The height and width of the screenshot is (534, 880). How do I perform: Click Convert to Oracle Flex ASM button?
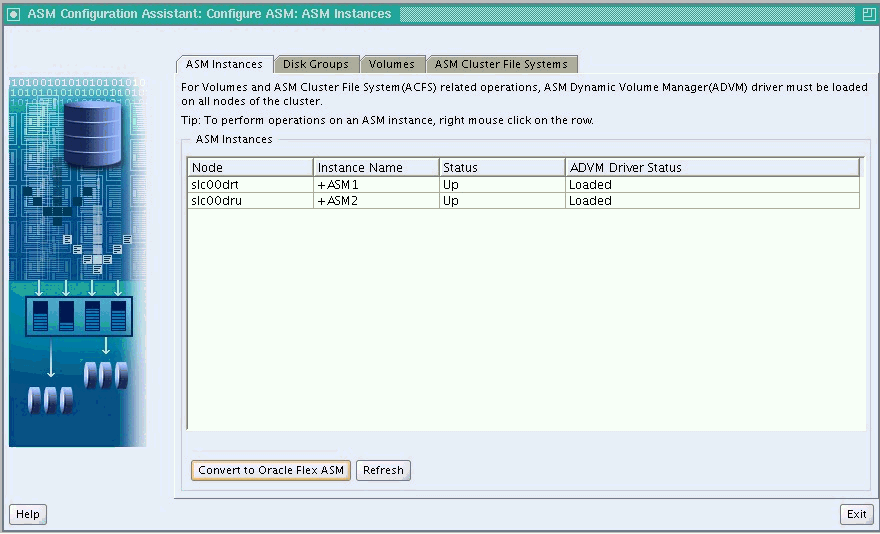271,470
